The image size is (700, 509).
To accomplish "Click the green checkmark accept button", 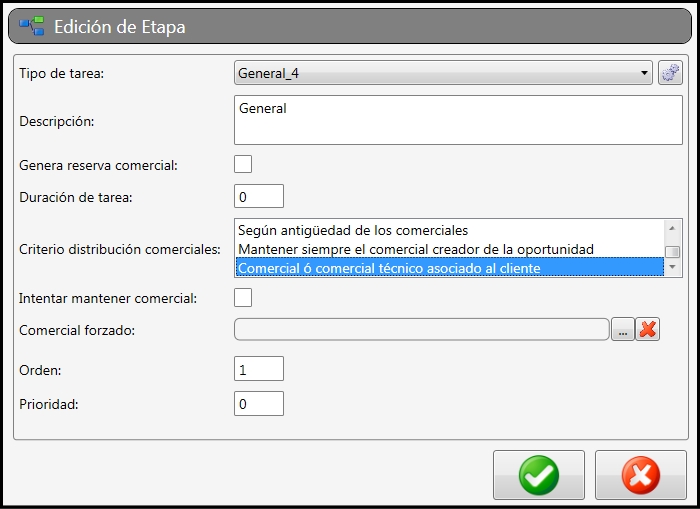I will click(539, 475).
